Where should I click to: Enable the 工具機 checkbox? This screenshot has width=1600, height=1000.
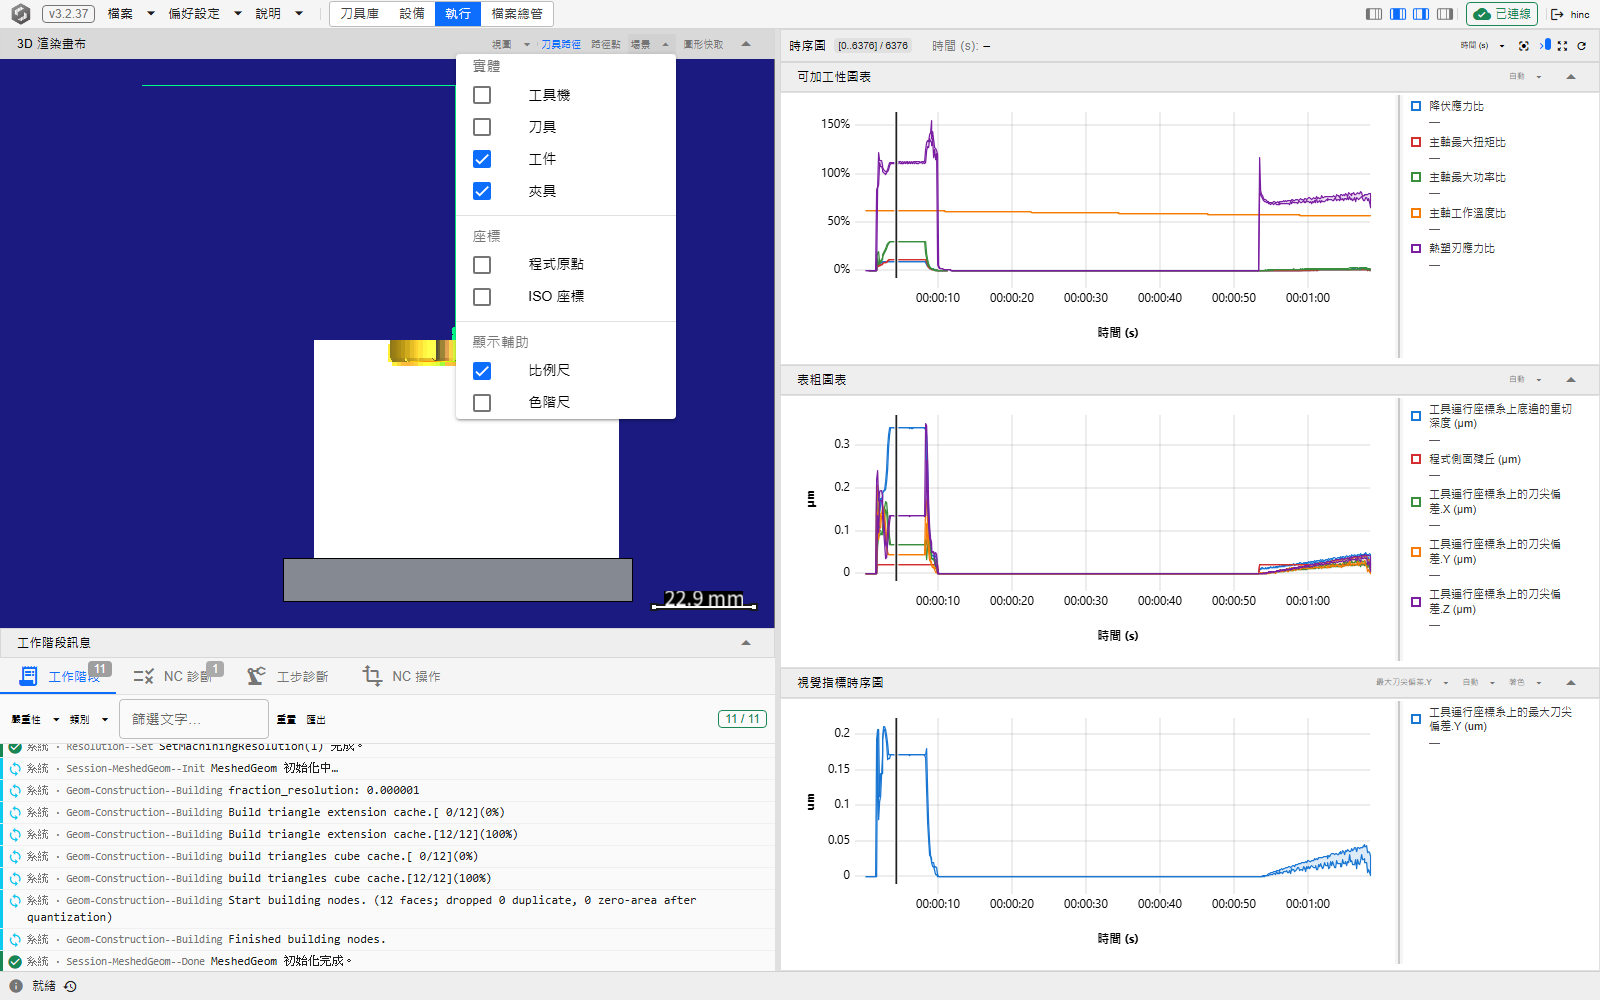482,95
